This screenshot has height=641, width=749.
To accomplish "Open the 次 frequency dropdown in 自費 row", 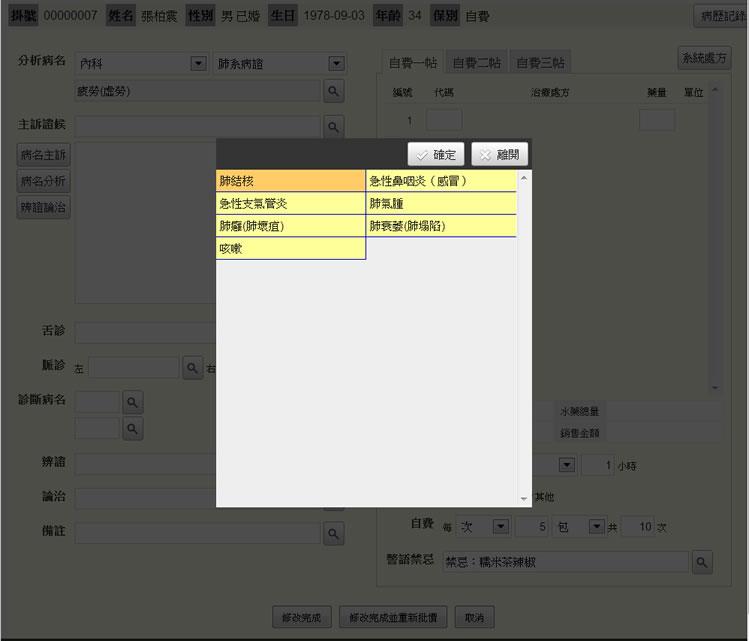I will tap(500, 526).
